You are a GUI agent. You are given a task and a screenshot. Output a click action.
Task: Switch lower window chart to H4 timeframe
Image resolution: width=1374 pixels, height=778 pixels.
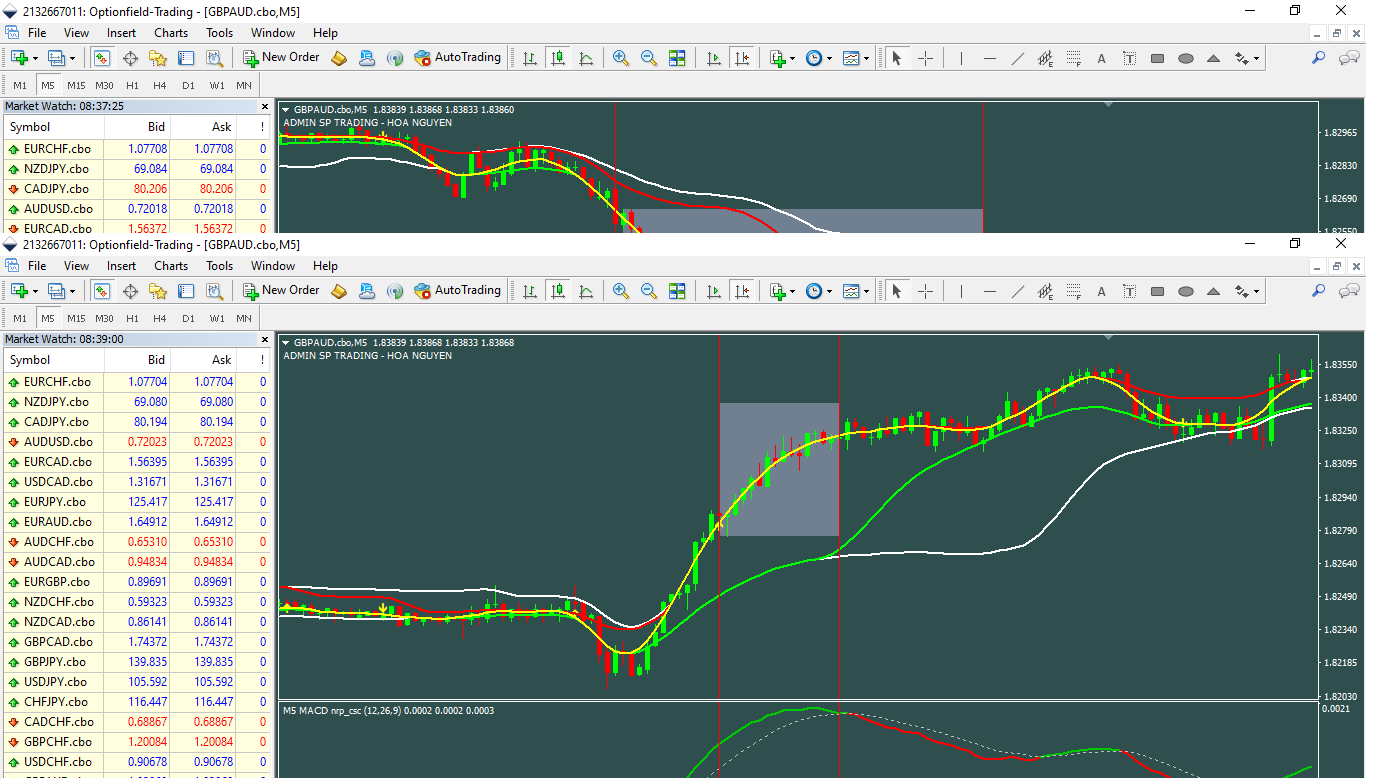[160, 318]
